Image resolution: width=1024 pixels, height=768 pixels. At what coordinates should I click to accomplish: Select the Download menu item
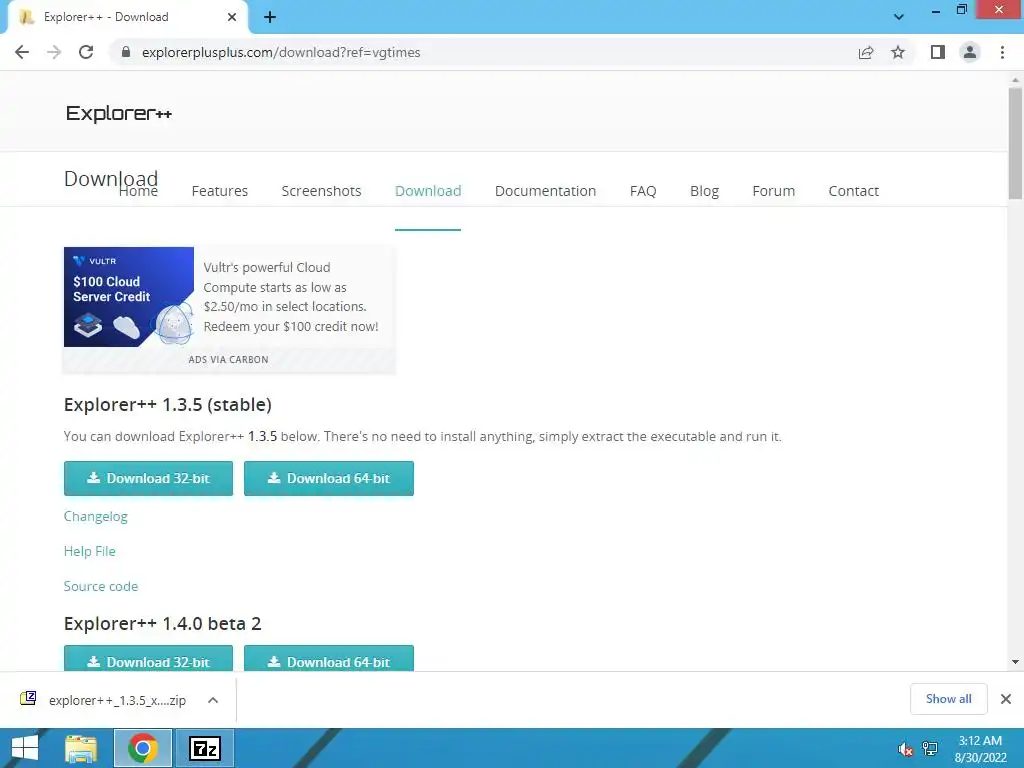pos(428,191)
